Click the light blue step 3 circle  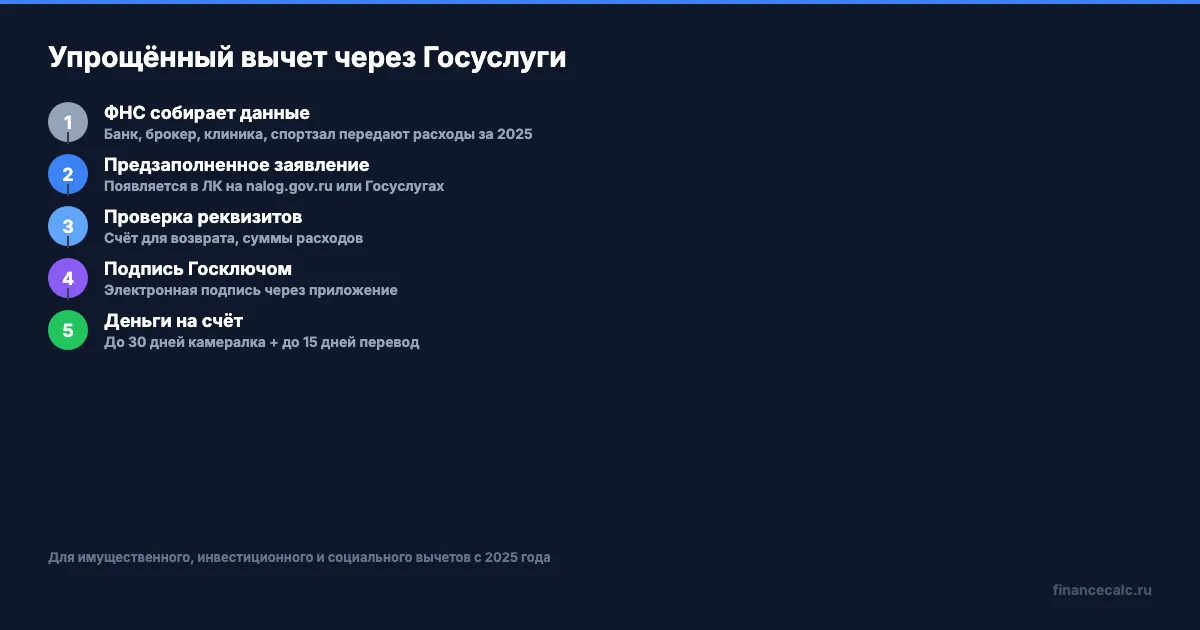[68, 226]
